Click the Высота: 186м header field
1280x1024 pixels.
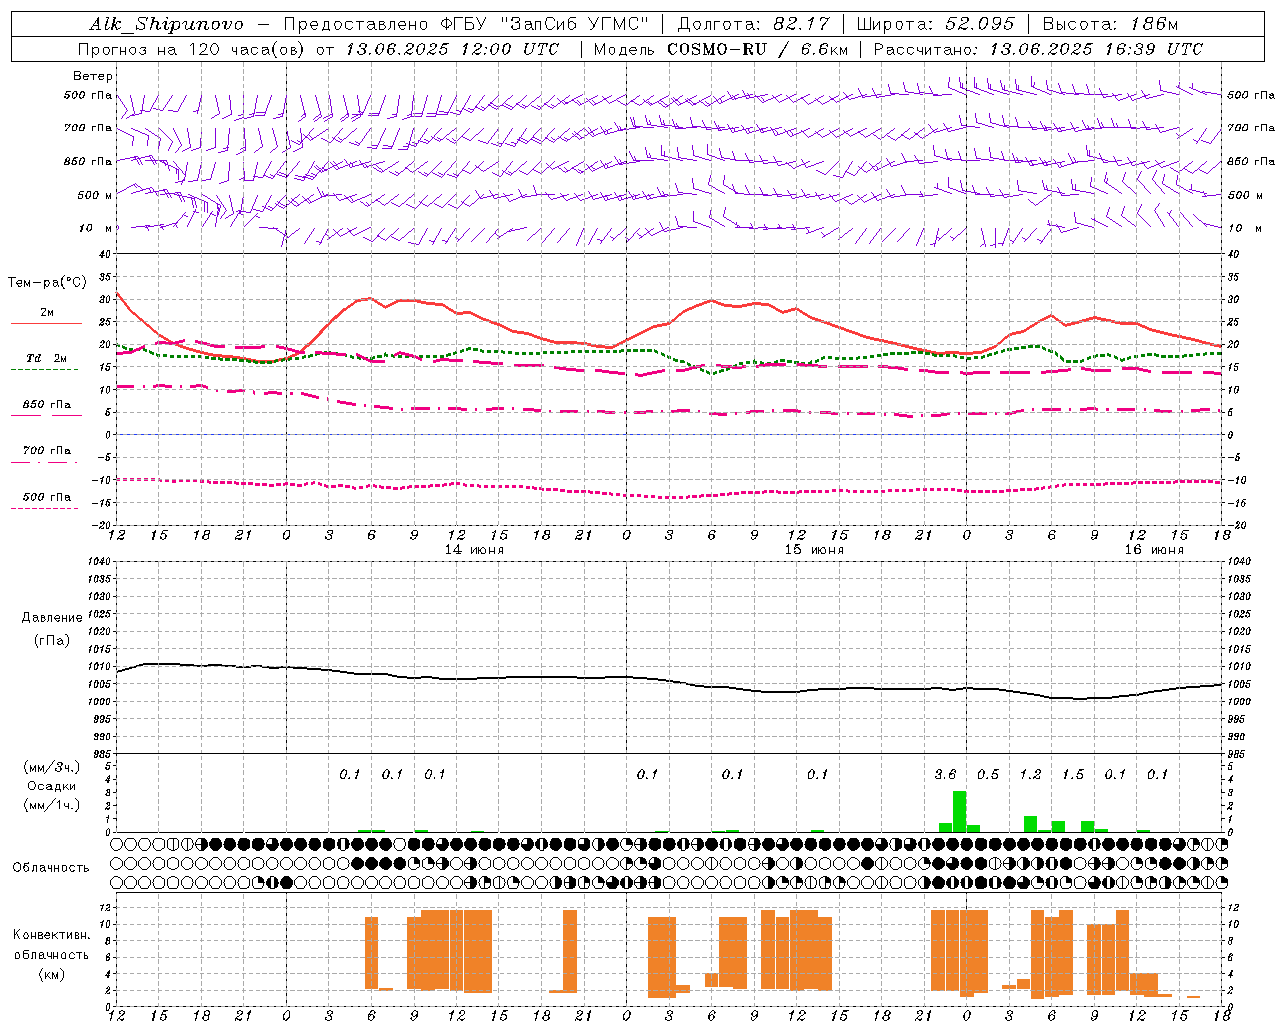[1111, 24]
